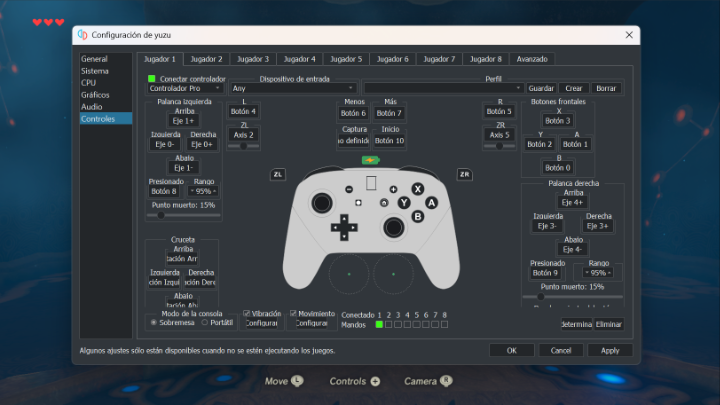Viewport: 720px width, 405px height.
Task: Close the Configuración de yuzu dialog
Action: [629, 35]
